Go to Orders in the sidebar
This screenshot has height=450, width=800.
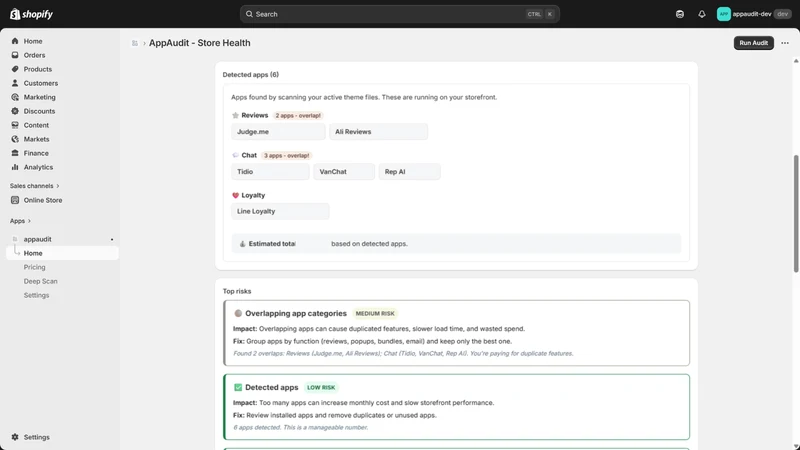point(34,55)
